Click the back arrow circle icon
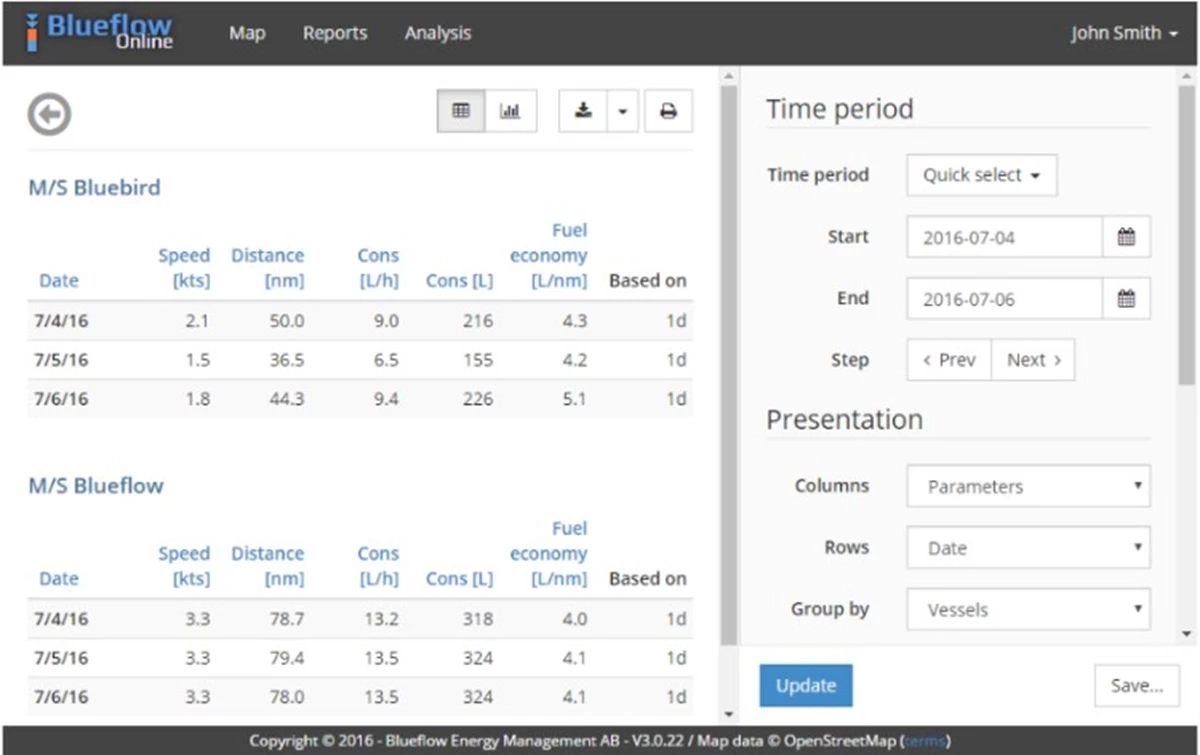The width and height of the screenshot is (1200, 755). [x=49, y=114]
